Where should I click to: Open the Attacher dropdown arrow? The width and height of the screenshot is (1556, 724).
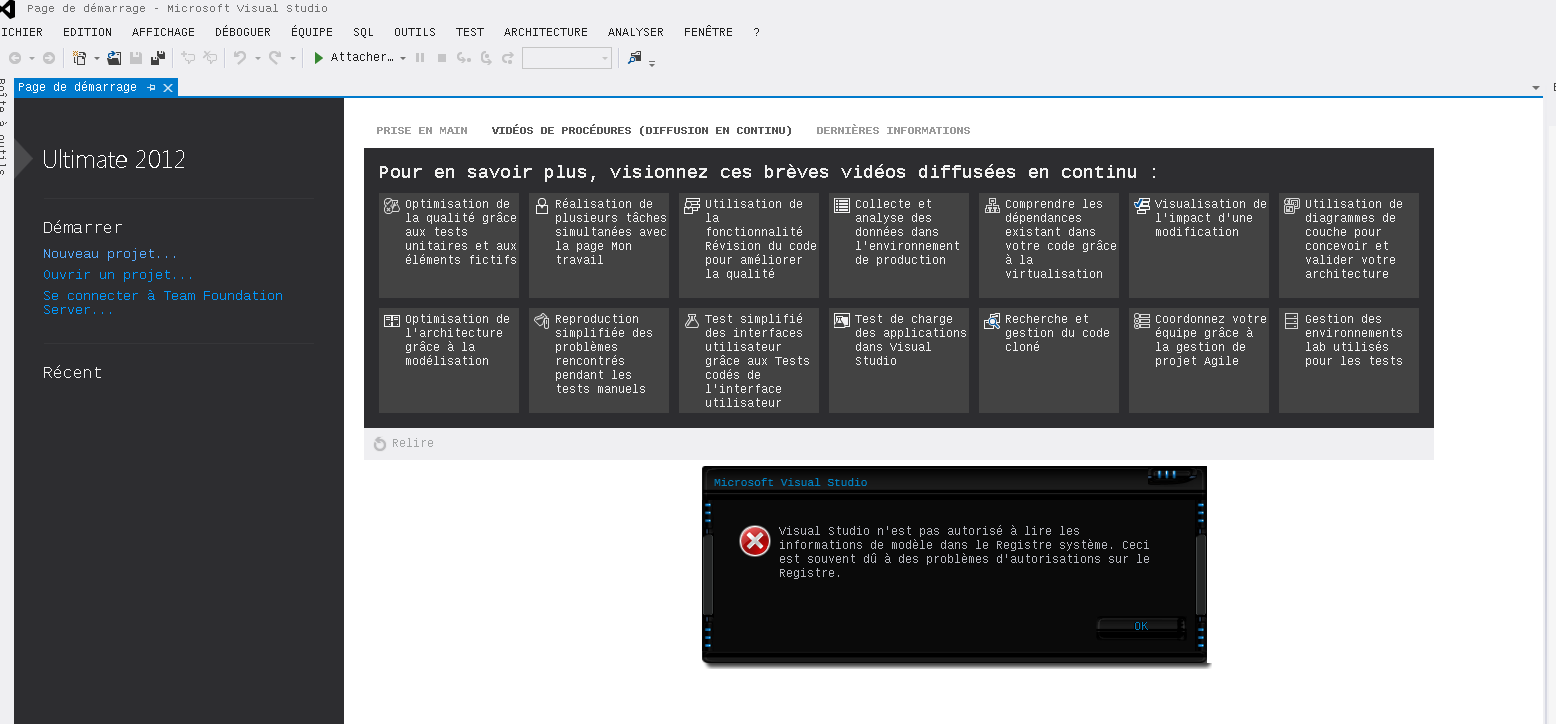(x=403, y=58)
